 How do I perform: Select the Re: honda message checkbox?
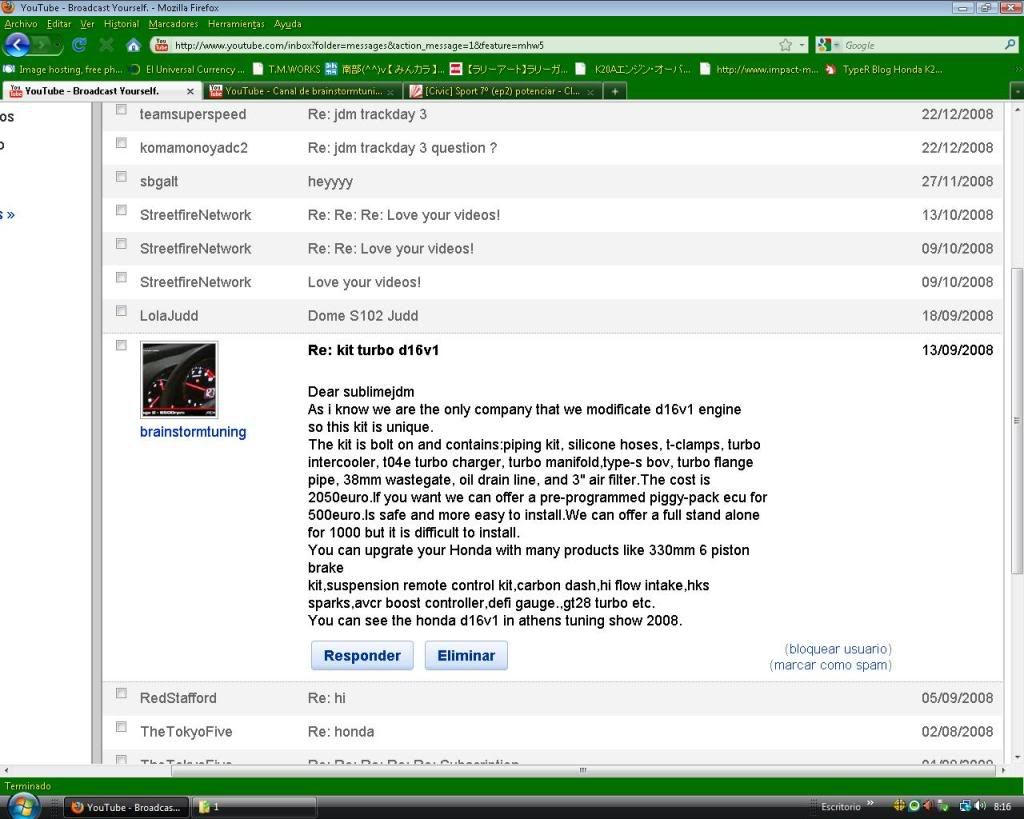coord(121,726)
